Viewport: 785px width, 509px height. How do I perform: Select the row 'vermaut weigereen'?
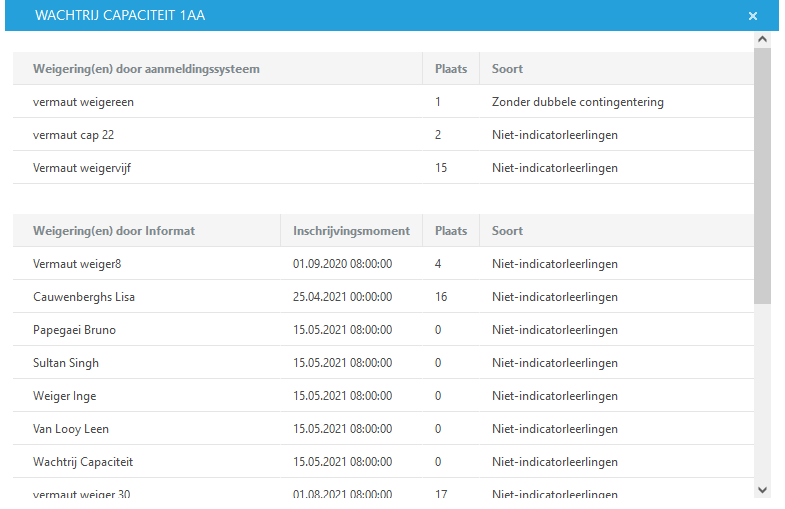pos(83,102)
